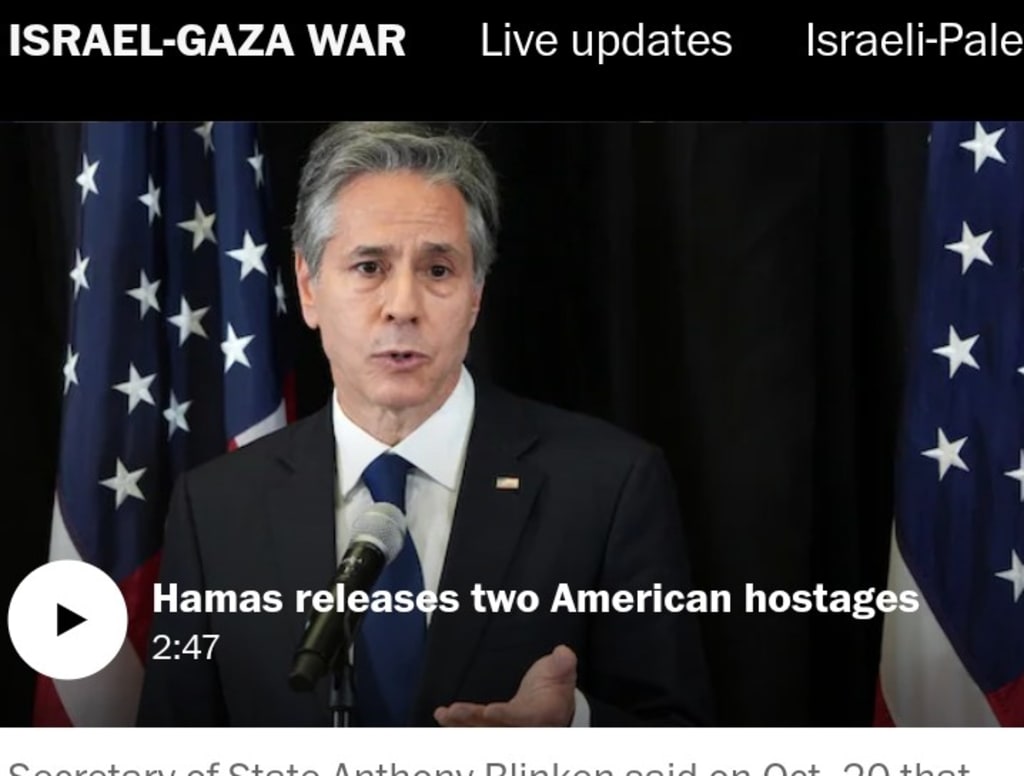Play the Hamas releases hostages video
The width and height of the screenshot is (1024, 776).
click(x=67, y=619)
